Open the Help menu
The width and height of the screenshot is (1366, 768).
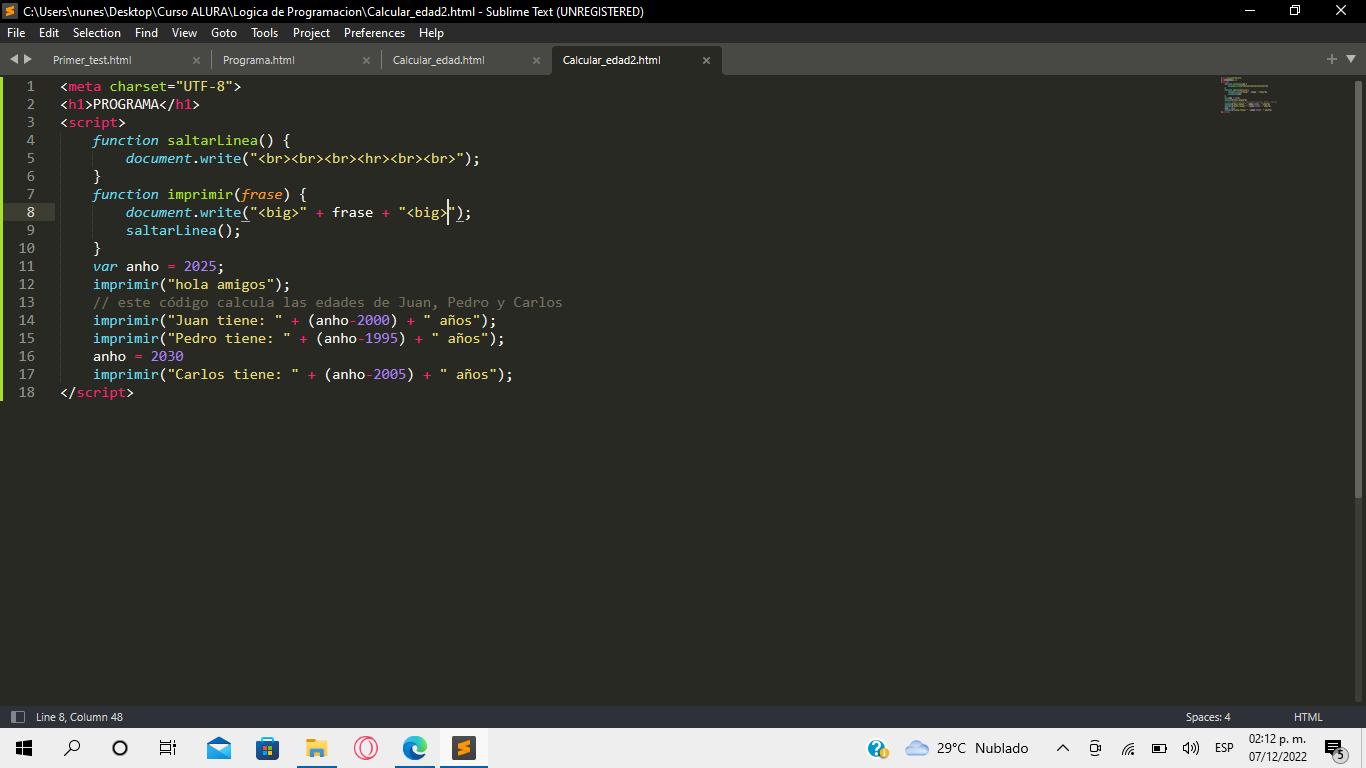pyautogui.click(x=431, y=33)
